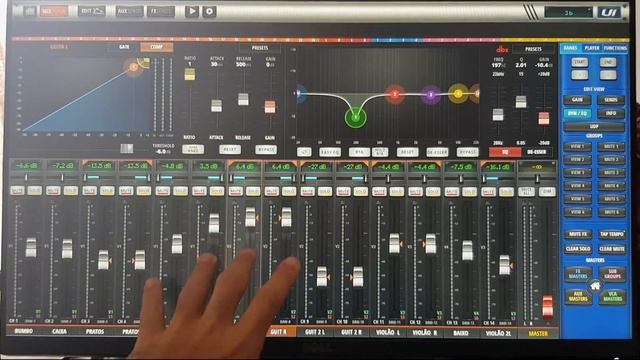The image size is (640, 360).
Task: Solo the VIOLÃO L channel
Action: (x=396, y=191)
